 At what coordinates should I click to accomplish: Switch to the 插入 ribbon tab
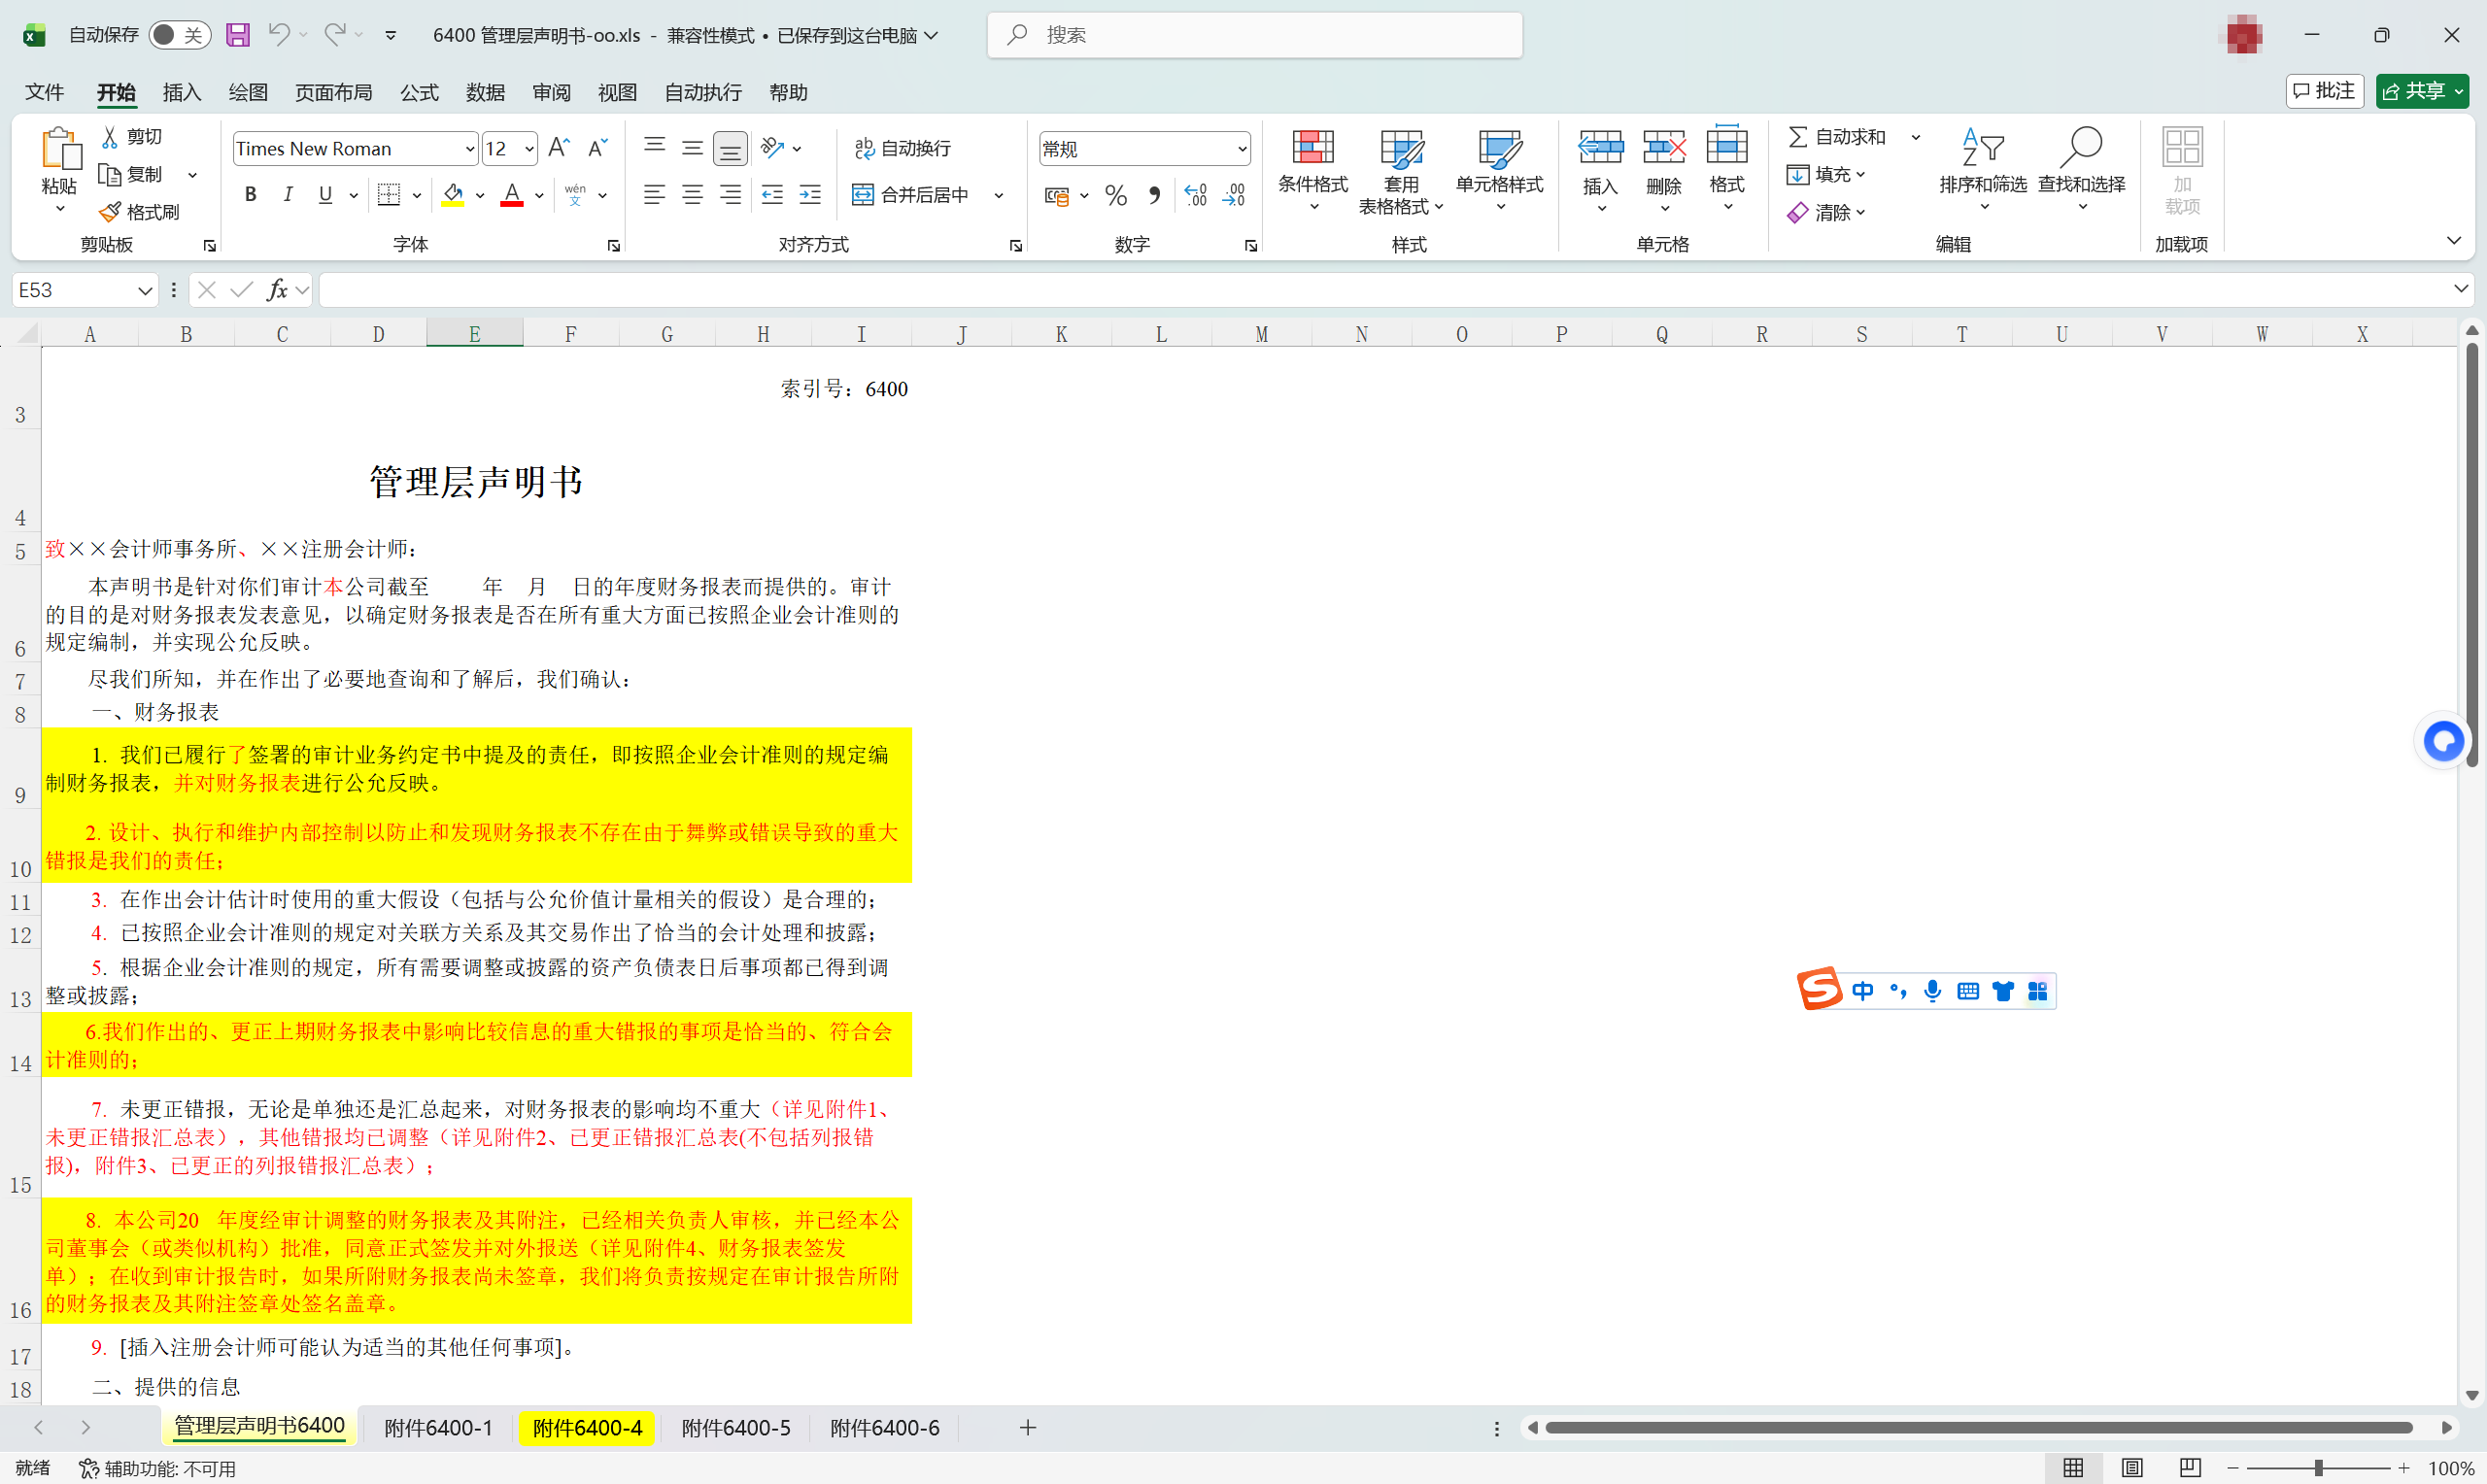180,92
